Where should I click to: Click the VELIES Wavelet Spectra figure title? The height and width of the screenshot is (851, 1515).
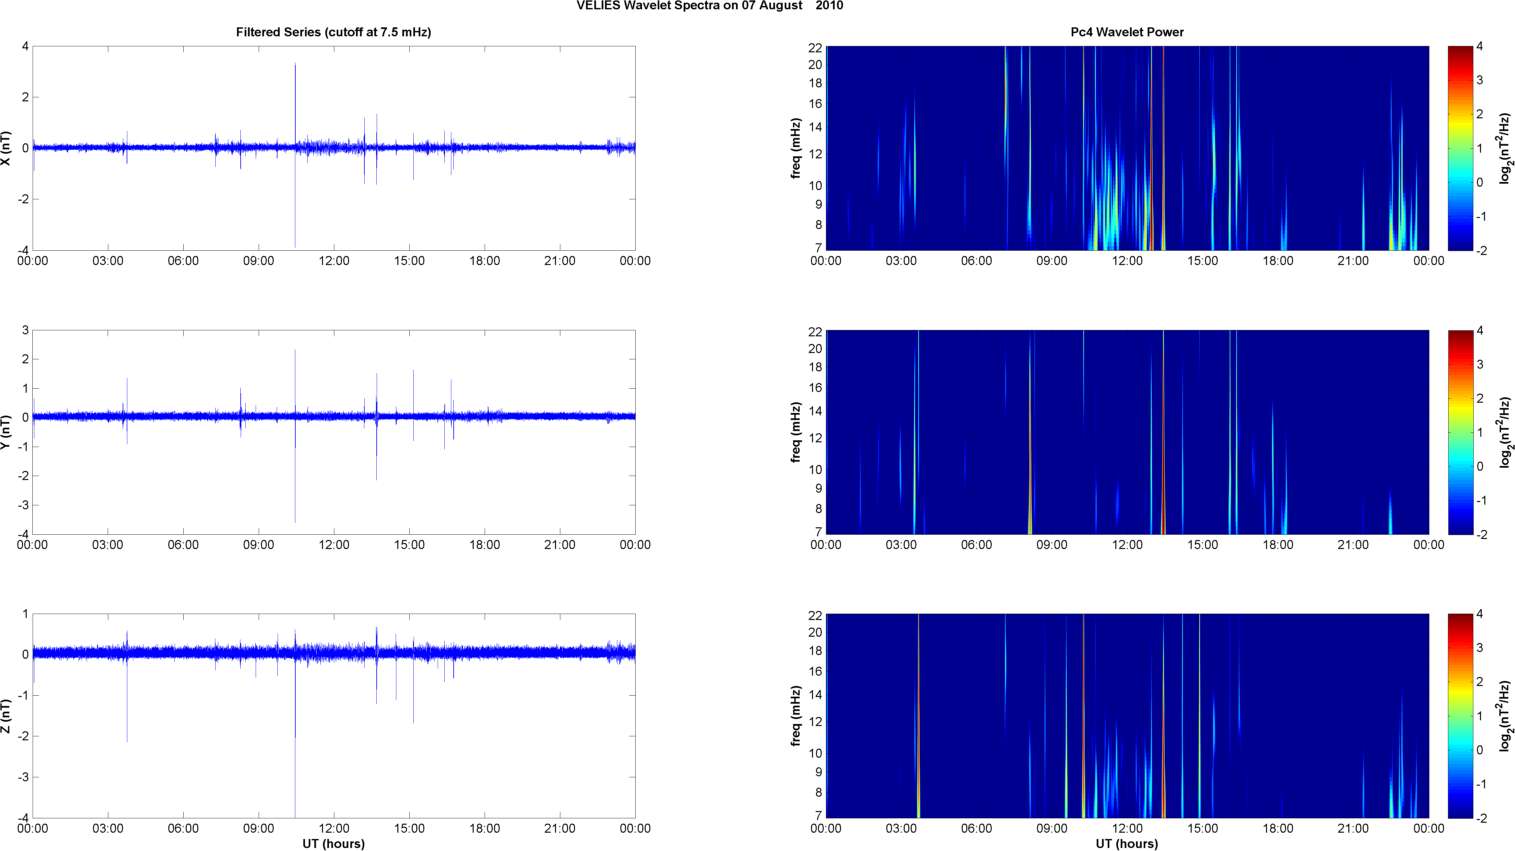(x=709, y=6)
